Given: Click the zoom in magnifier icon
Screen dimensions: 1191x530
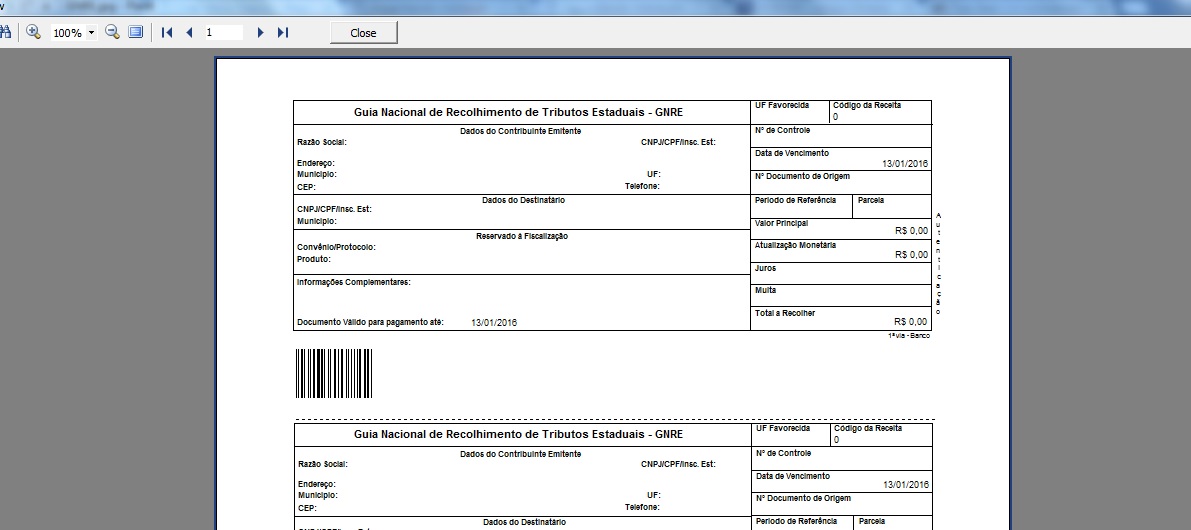Looking at the screenshot, I should [33, 32].
